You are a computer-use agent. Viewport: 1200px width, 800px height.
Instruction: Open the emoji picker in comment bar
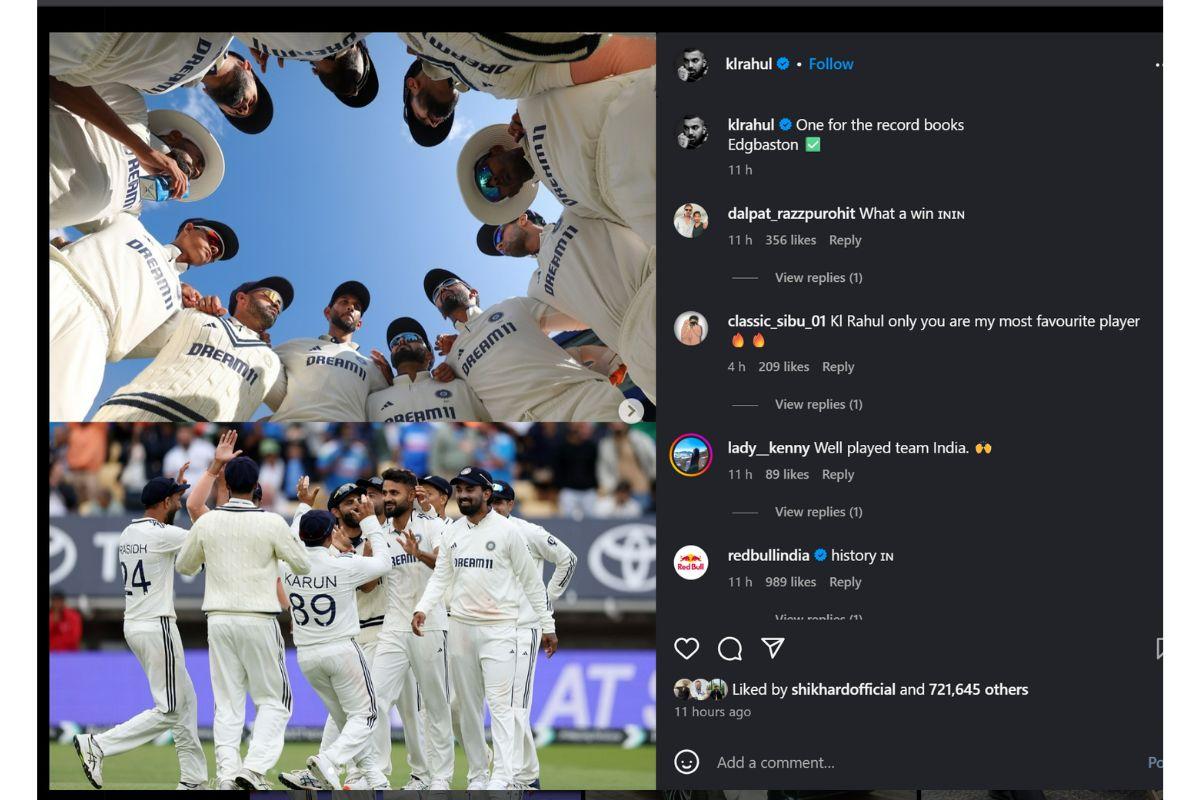coord(687,763)
